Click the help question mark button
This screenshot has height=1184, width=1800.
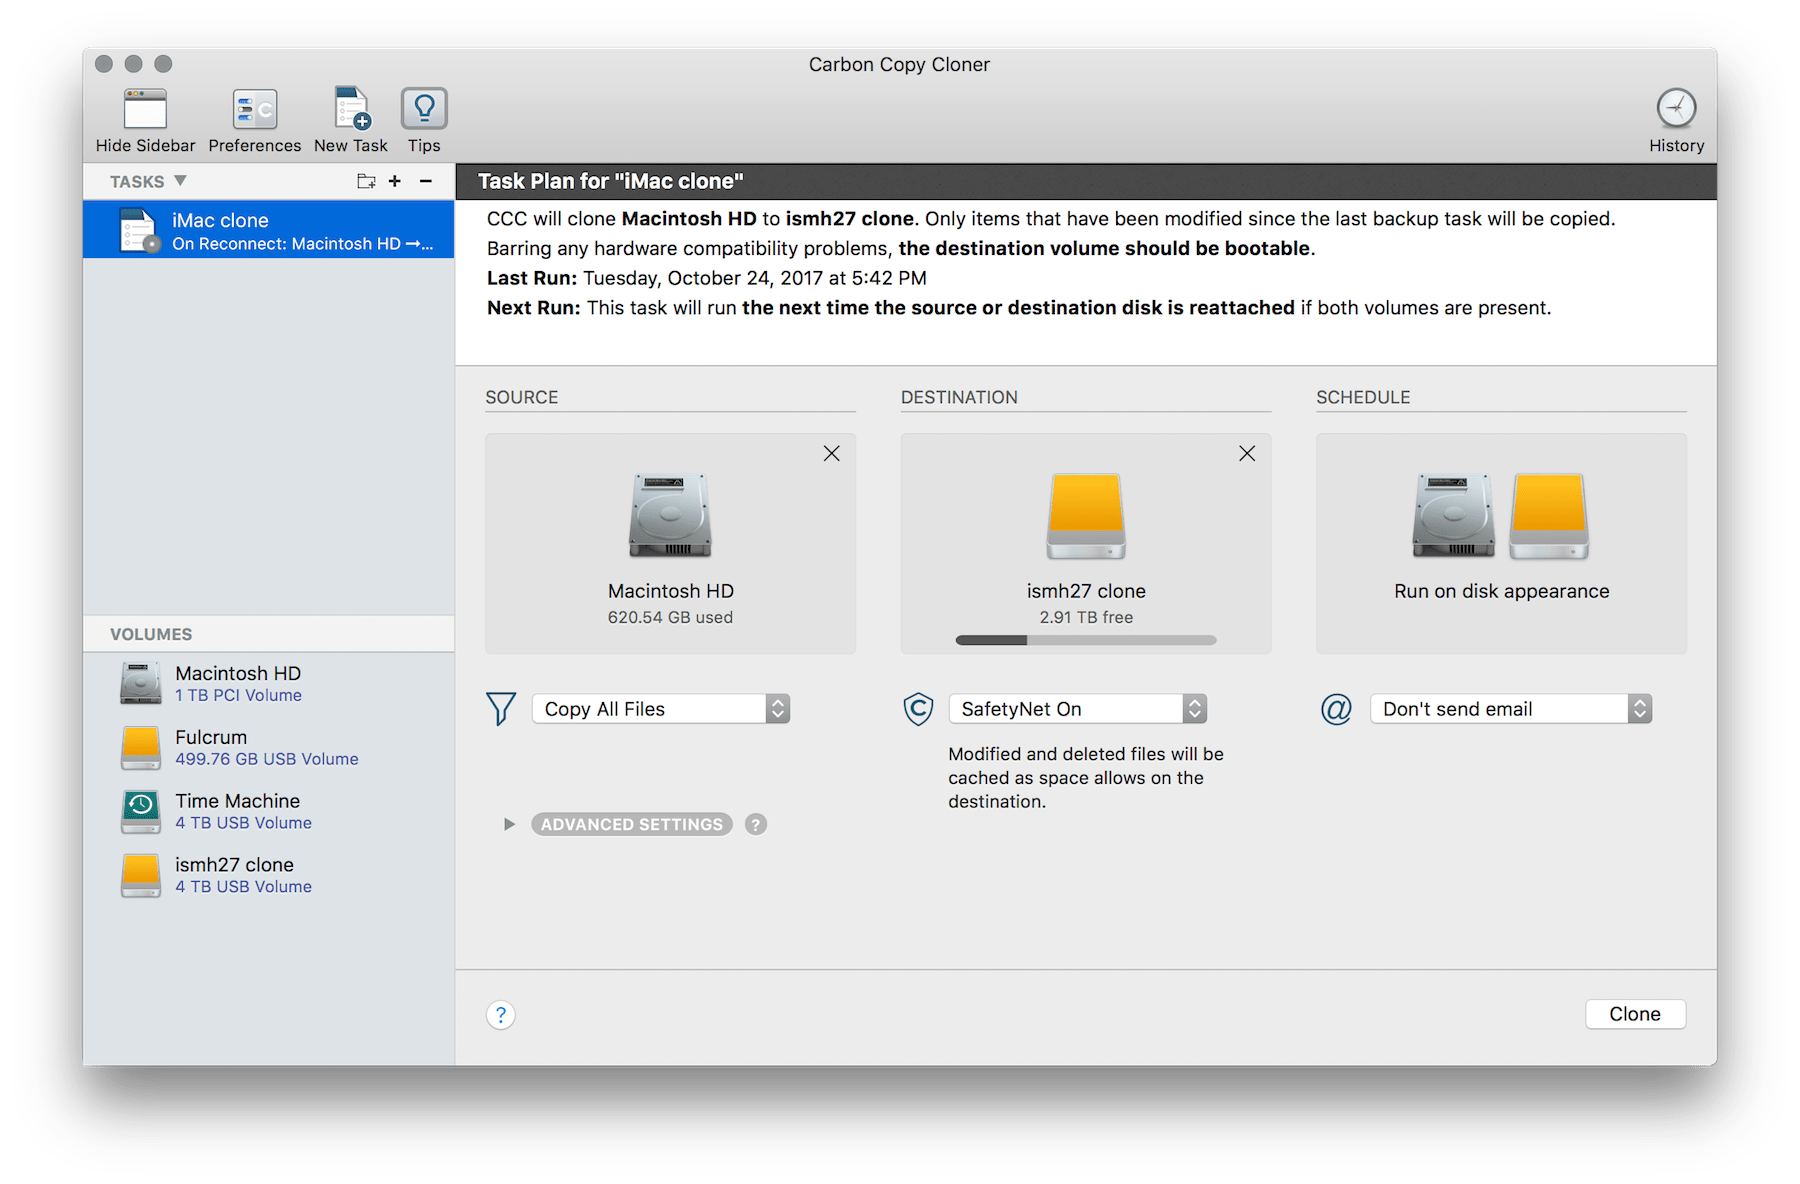point(500,1014)
